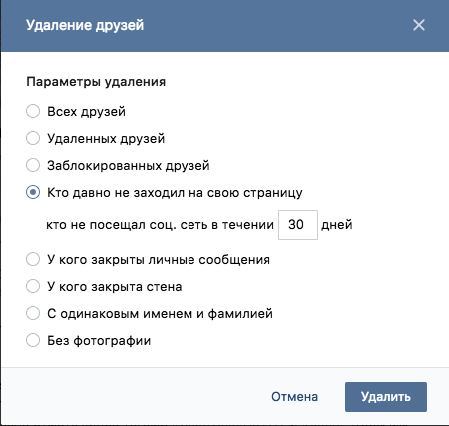
Task: Confirm with the Удалить button
Action: tap(386, 397)
